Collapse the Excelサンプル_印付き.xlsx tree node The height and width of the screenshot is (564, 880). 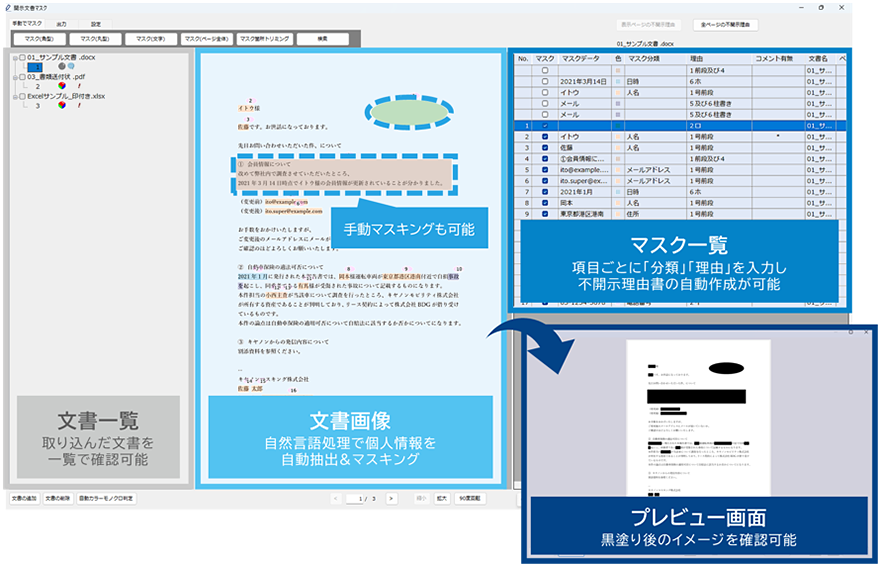pyautogui.click(x=14, y=95)
